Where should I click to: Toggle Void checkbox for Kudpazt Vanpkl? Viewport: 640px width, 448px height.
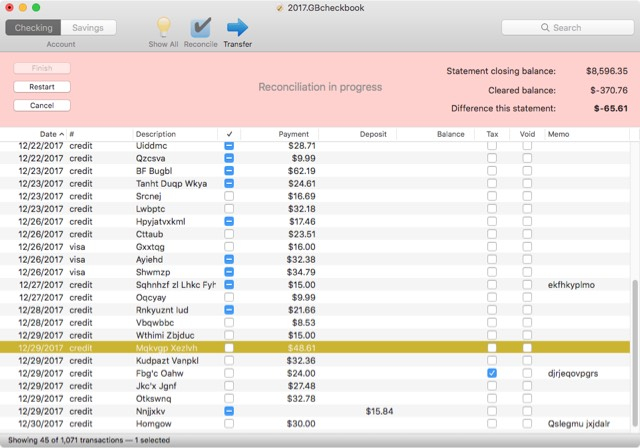[527, 361]
